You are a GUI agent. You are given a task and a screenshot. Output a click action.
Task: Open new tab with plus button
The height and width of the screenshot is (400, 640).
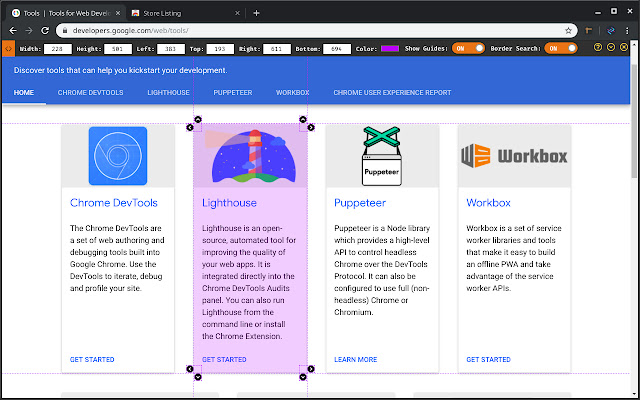coord(256,13)
